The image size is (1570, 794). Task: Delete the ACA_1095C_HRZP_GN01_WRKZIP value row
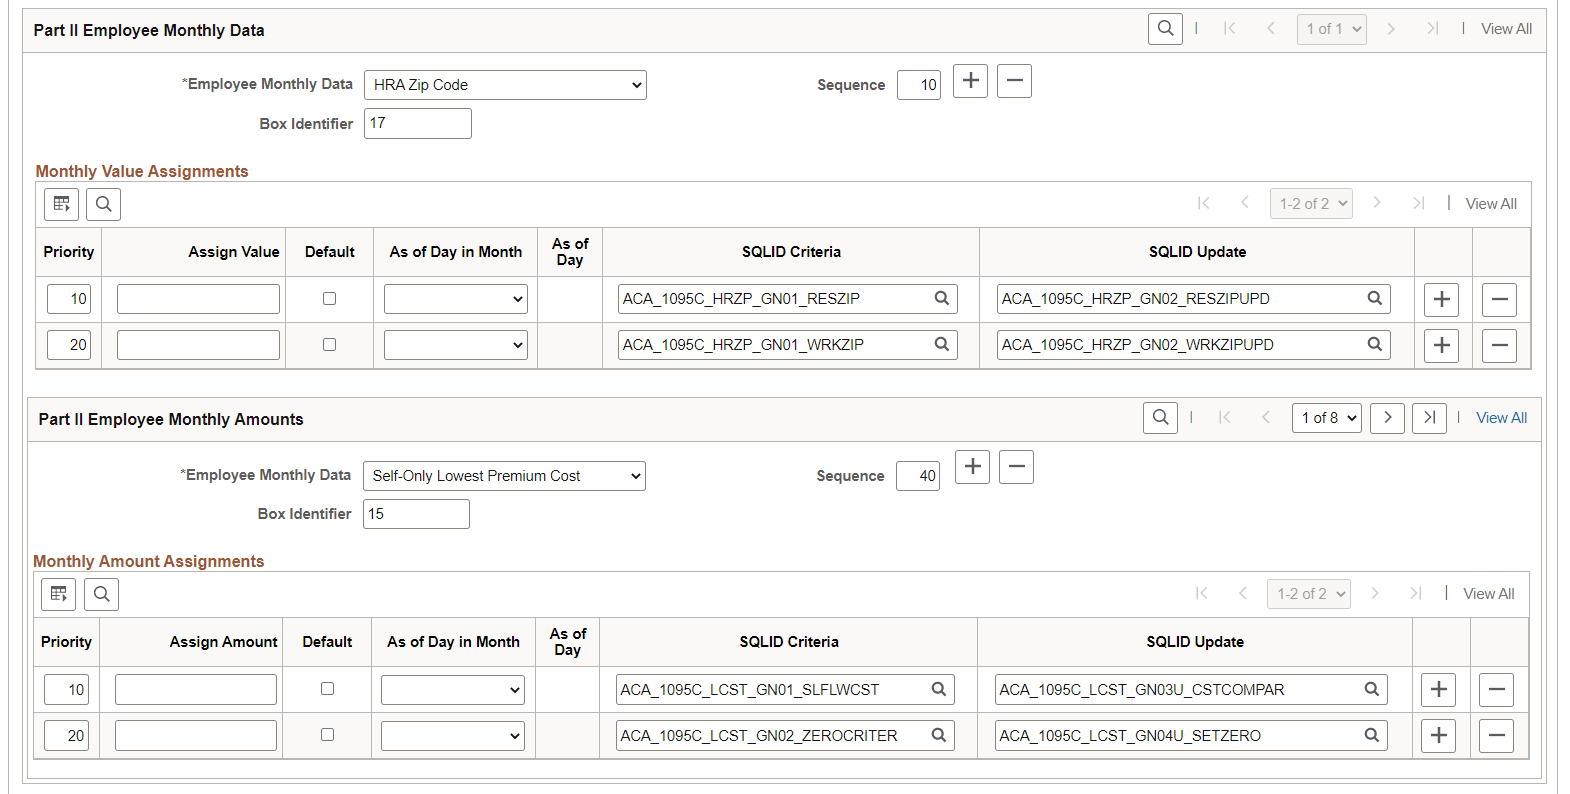(1499, 345)
